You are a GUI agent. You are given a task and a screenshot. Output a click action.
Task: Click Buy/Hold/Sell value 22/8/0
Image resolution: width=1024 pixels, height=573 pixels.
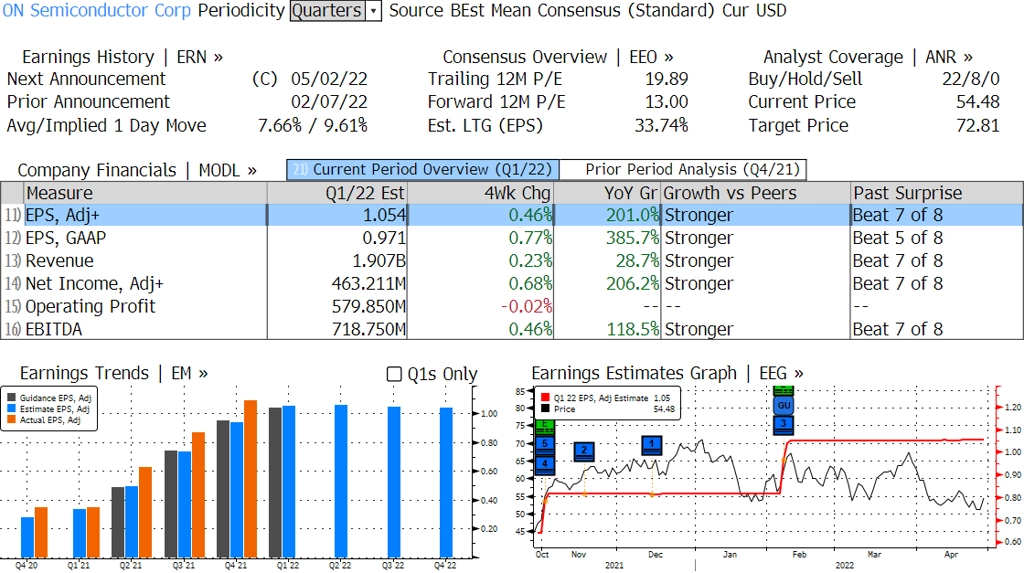point(970,79)
